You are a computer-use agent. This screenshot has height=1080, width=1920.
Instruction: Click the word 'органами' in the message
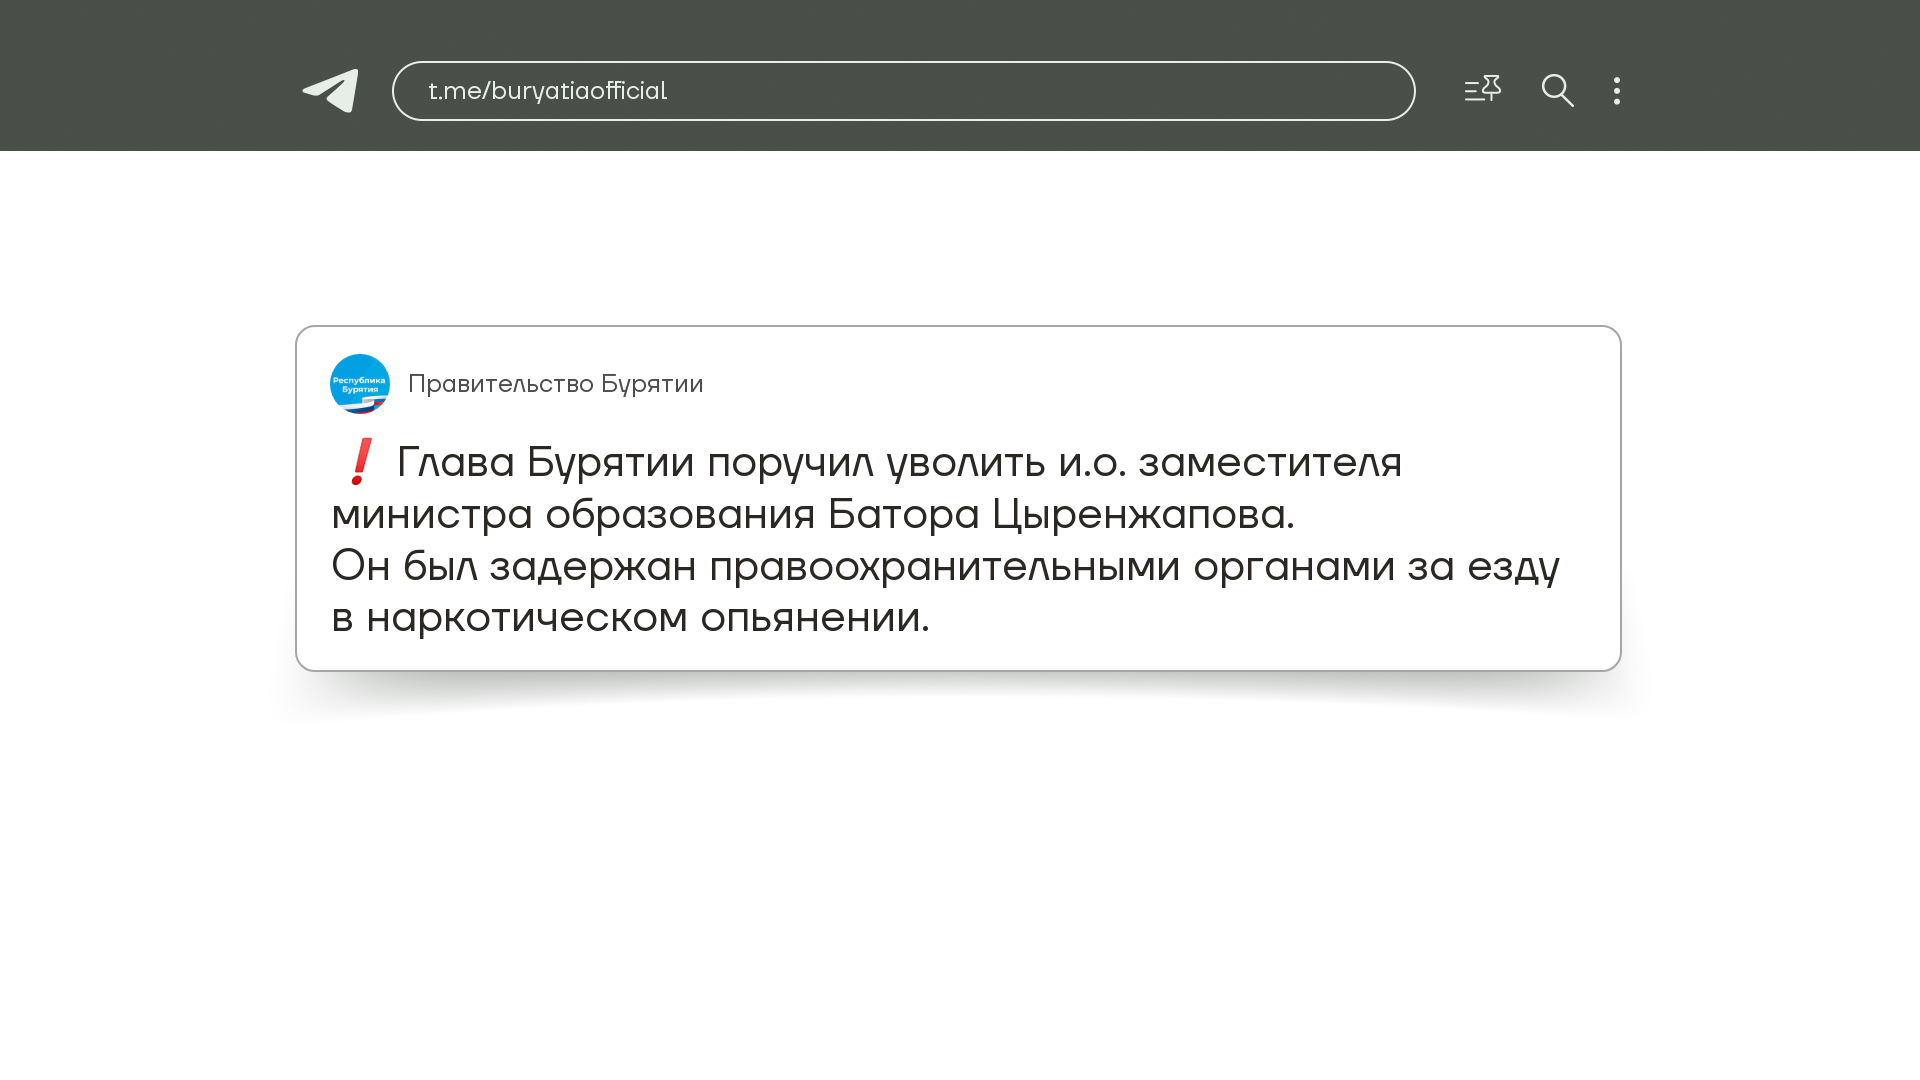1293,567
